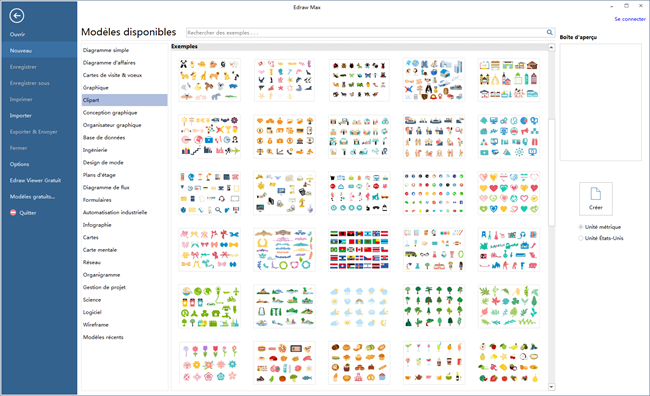Open the drinks and cocktails clipart thumbnail
Screen dimensions: 650x396
click(x=434, y=363)
